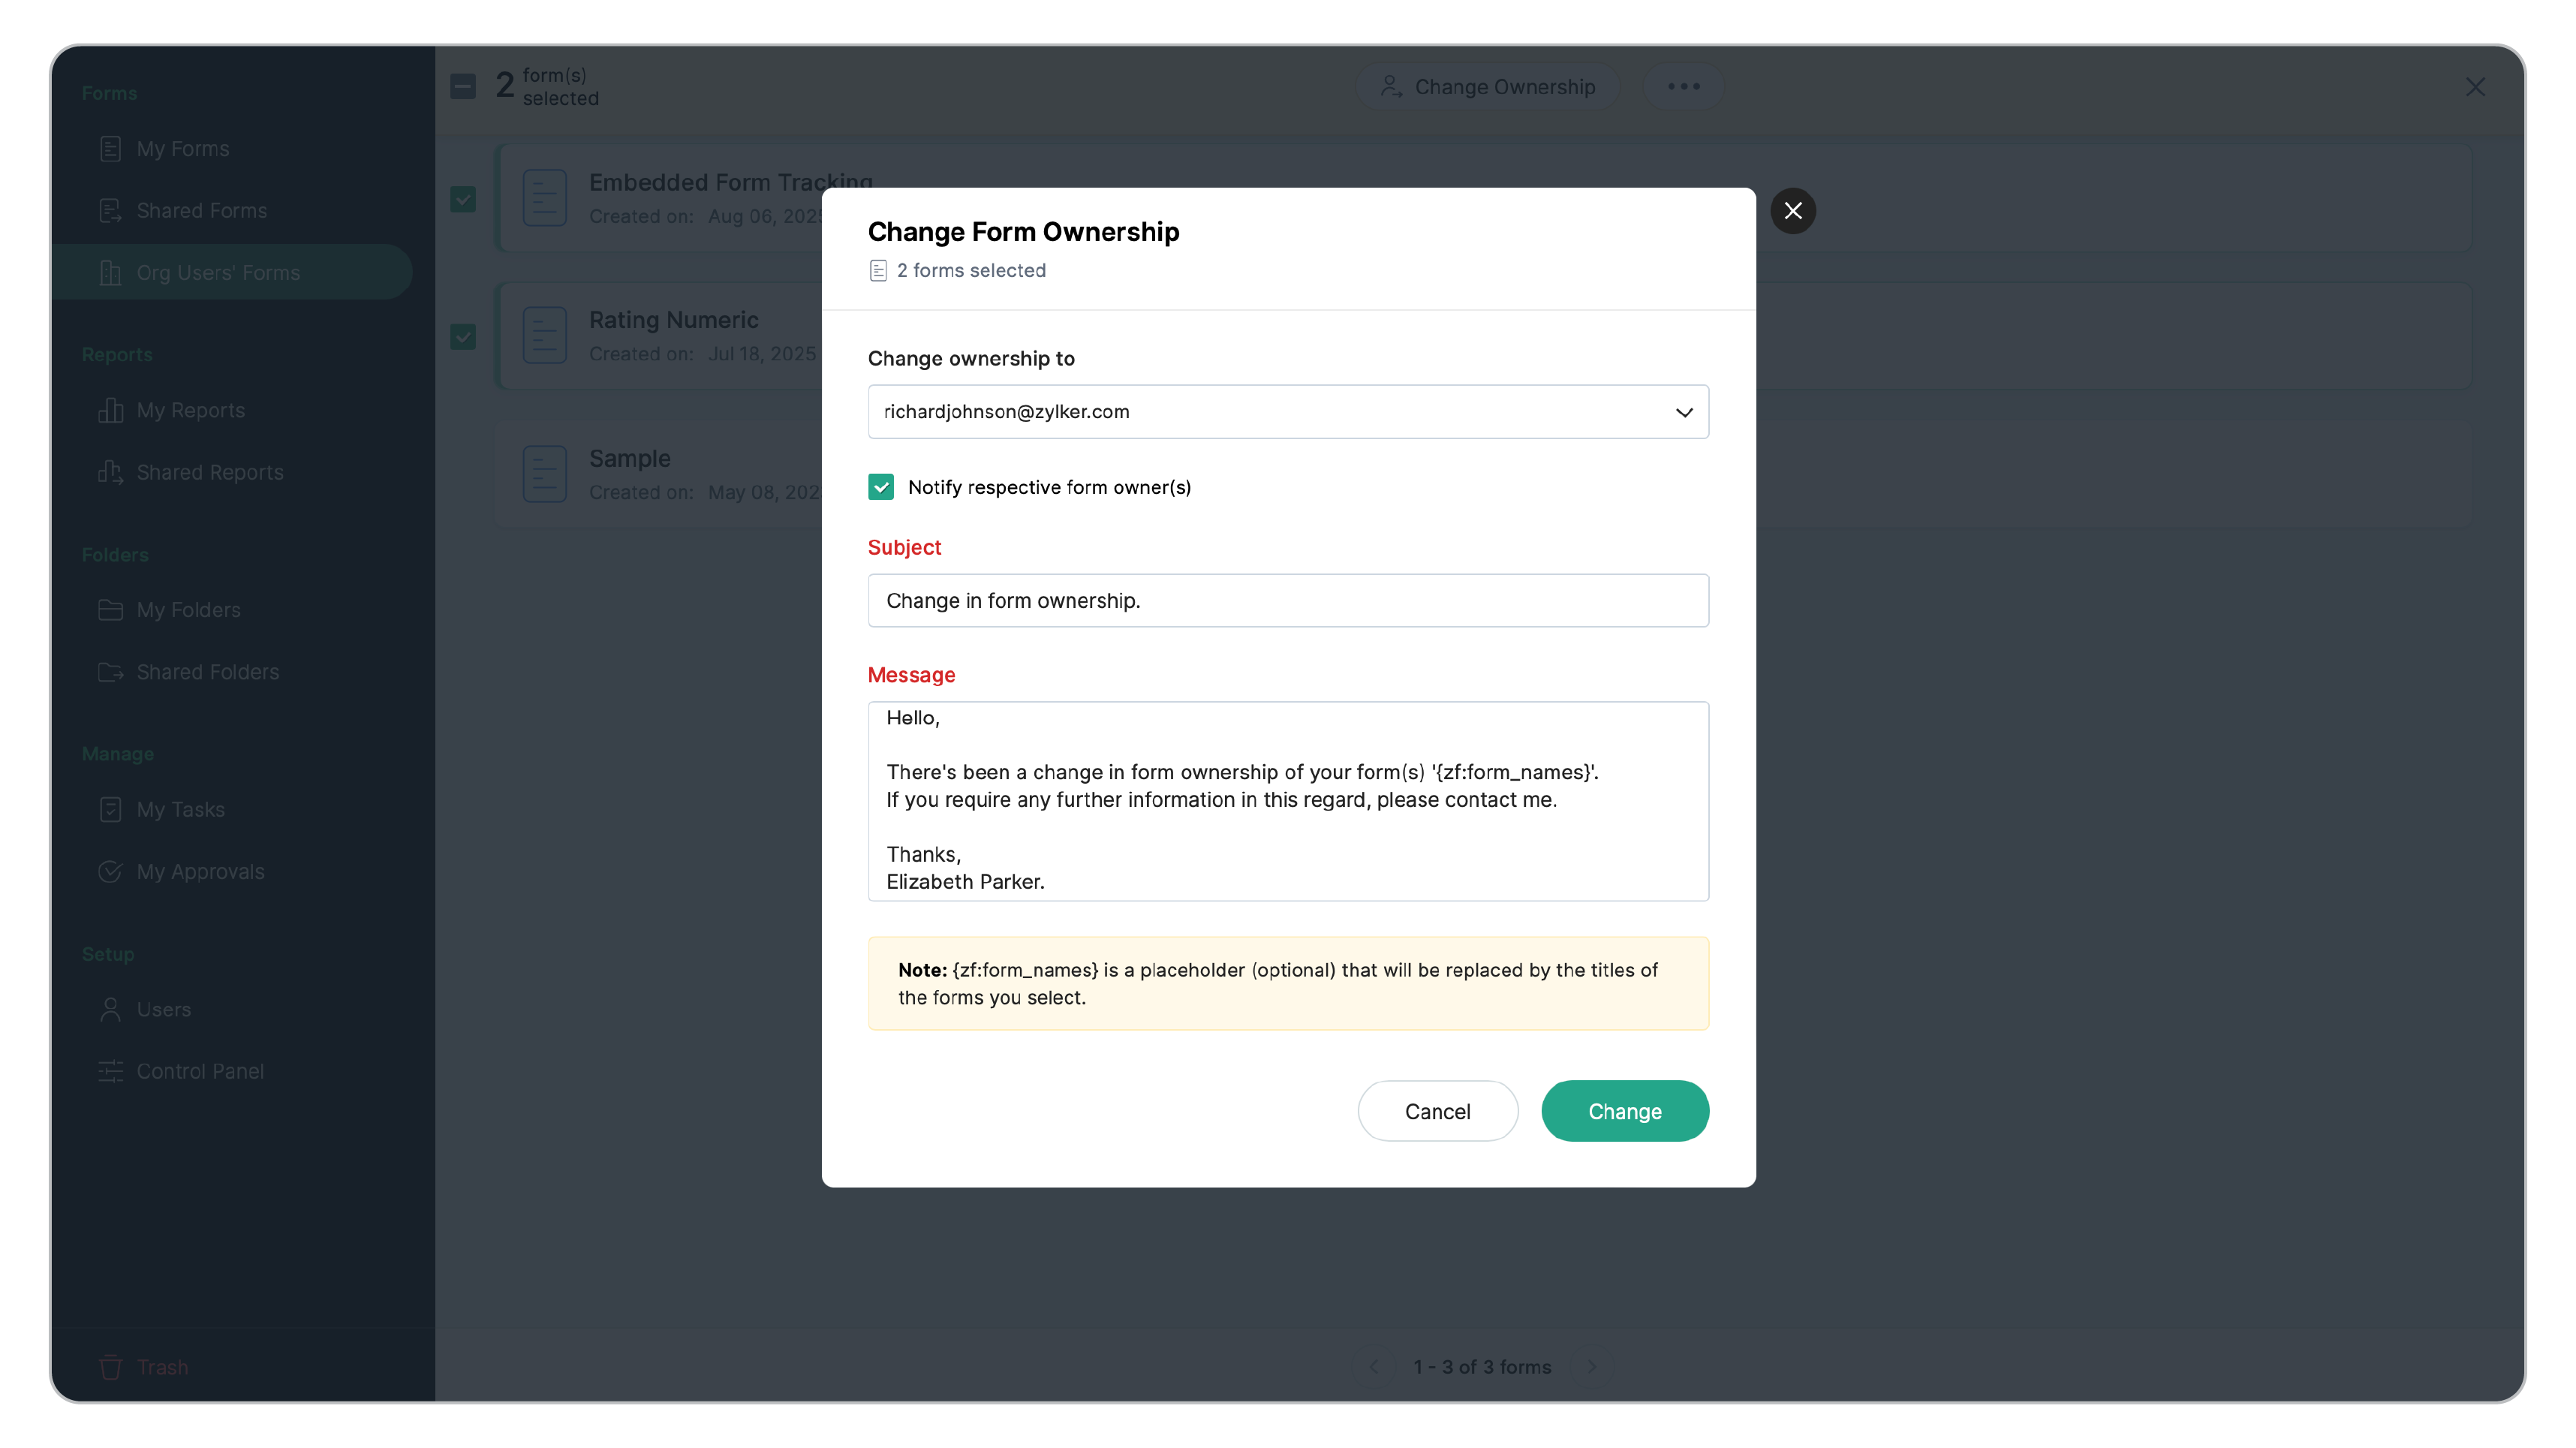Click into the Subject text field

pyautogui.click(x=1287, y=601)
